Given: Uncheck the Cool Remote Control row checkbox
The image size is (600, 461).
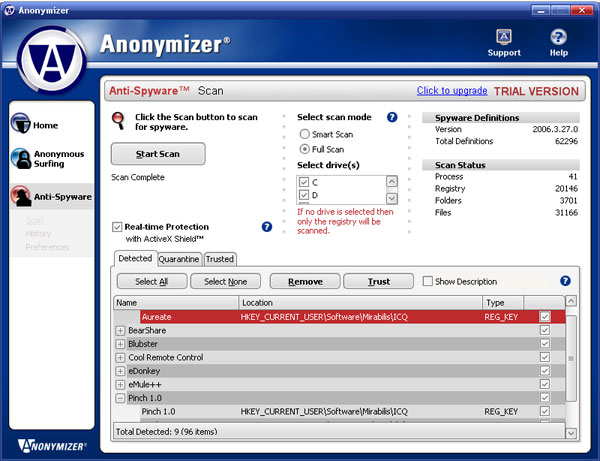Looking at the screenshot, I should (545, 357).
